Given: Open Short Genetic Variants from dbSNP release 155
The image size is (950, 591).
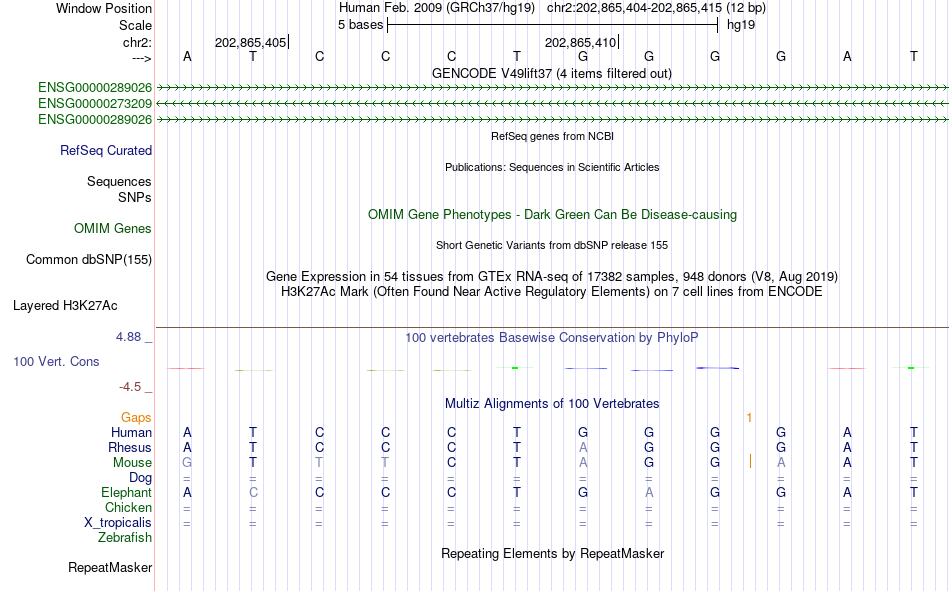Looking at the screenshot, I should [552, 245].
